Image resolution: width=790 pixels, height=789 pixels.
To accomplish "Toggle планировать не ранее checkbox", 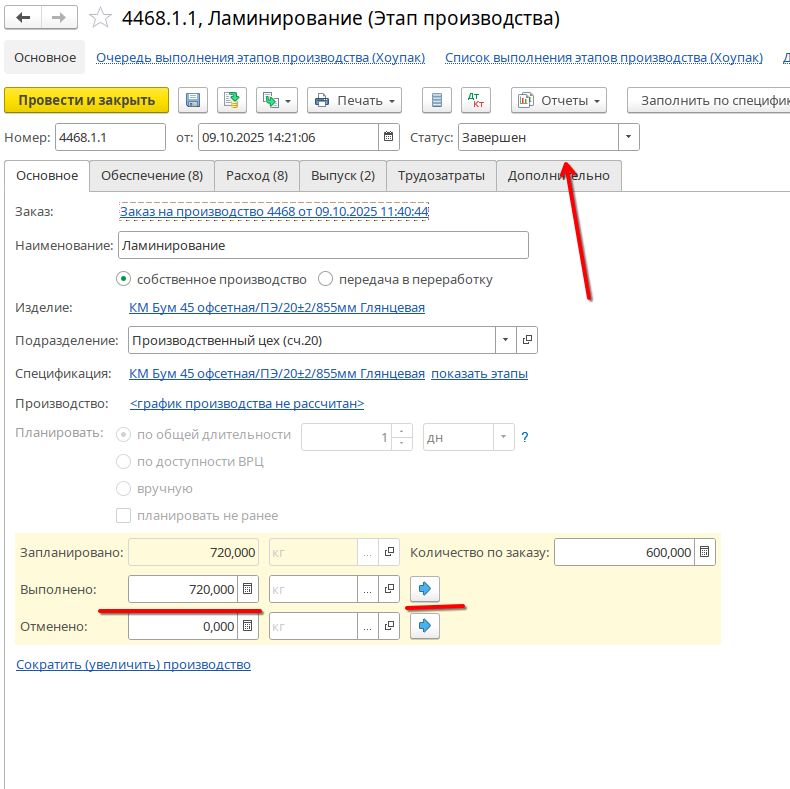I will coord(124,516).
